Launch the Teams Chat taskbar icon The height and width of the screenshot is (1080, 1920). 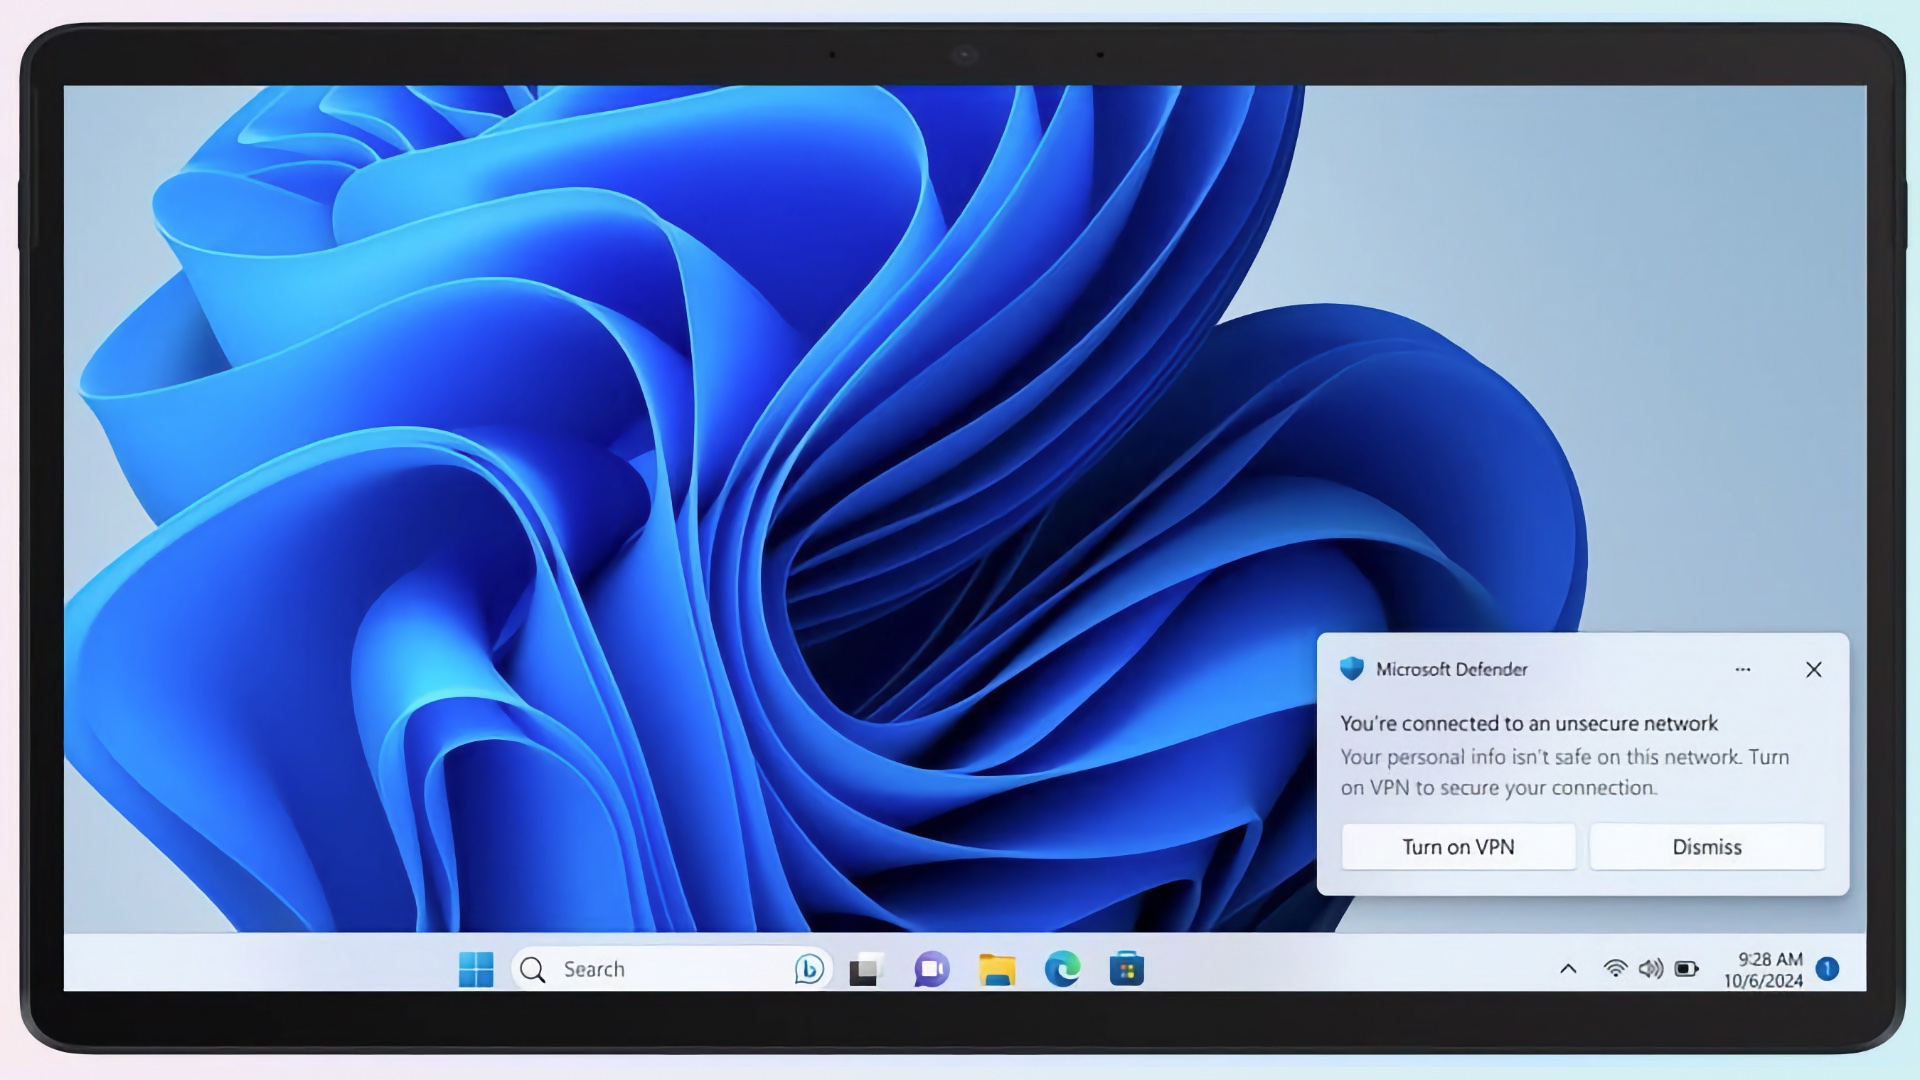[x=931, y=969]
